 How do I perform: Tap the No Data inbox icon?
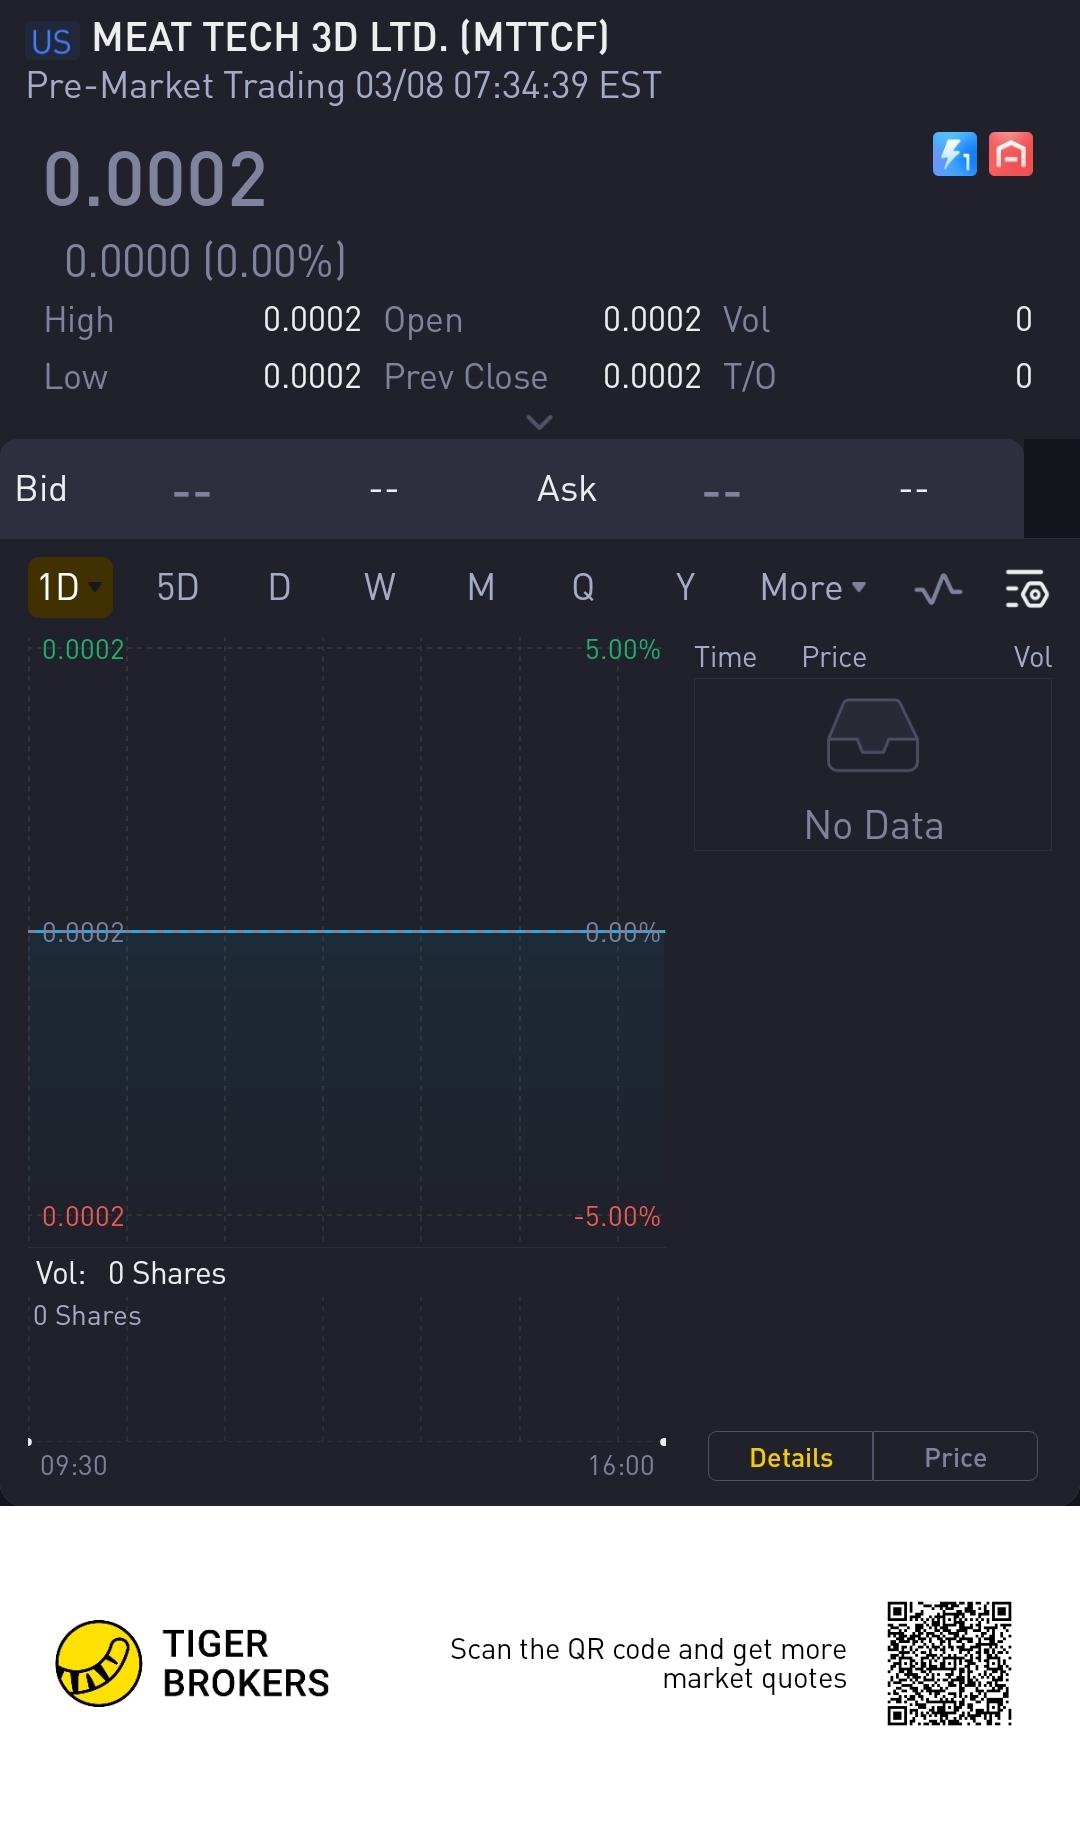872,736
